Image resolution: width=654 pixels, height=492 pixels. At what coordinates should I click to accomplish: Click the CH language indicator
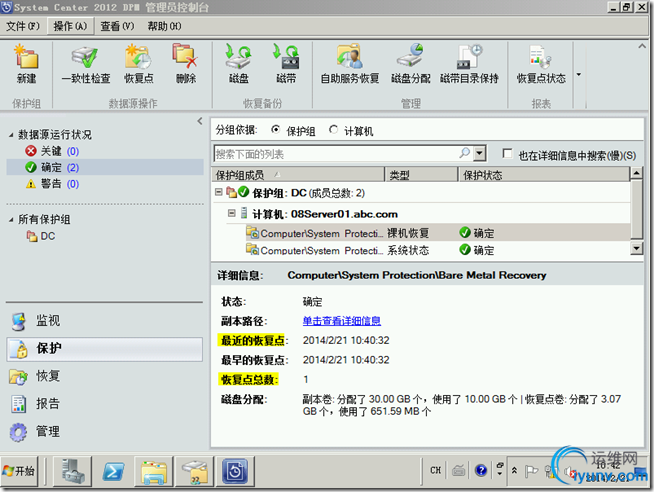[x=435, y=470]
